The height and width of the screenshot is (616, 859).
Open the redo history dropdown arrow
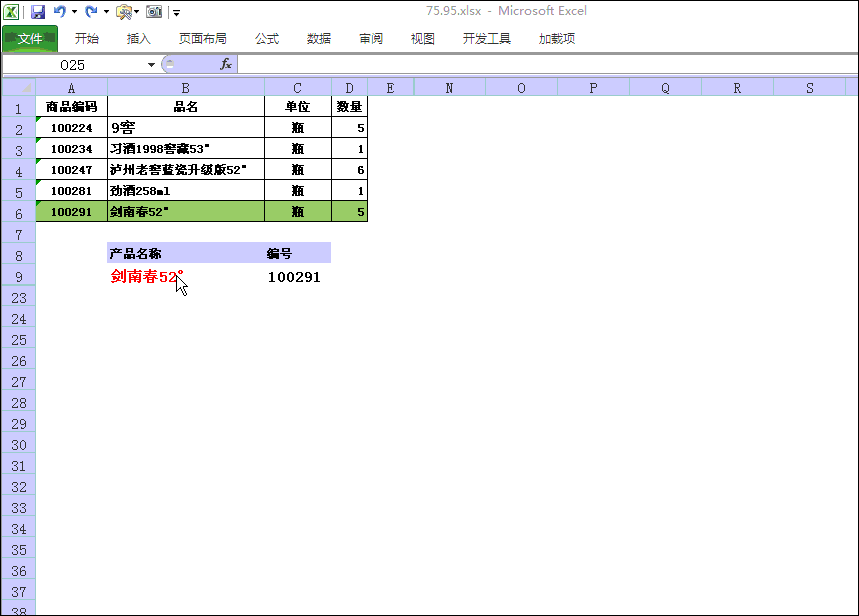click(106, 12)
